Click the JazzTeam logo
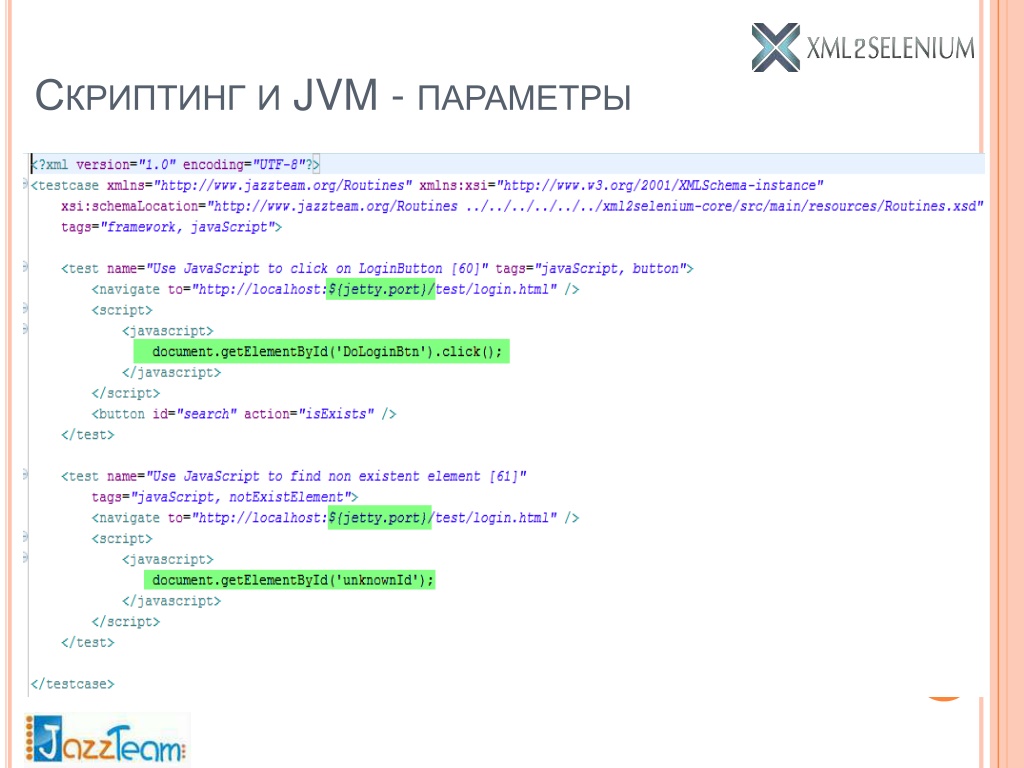 (x=106, y=740)
